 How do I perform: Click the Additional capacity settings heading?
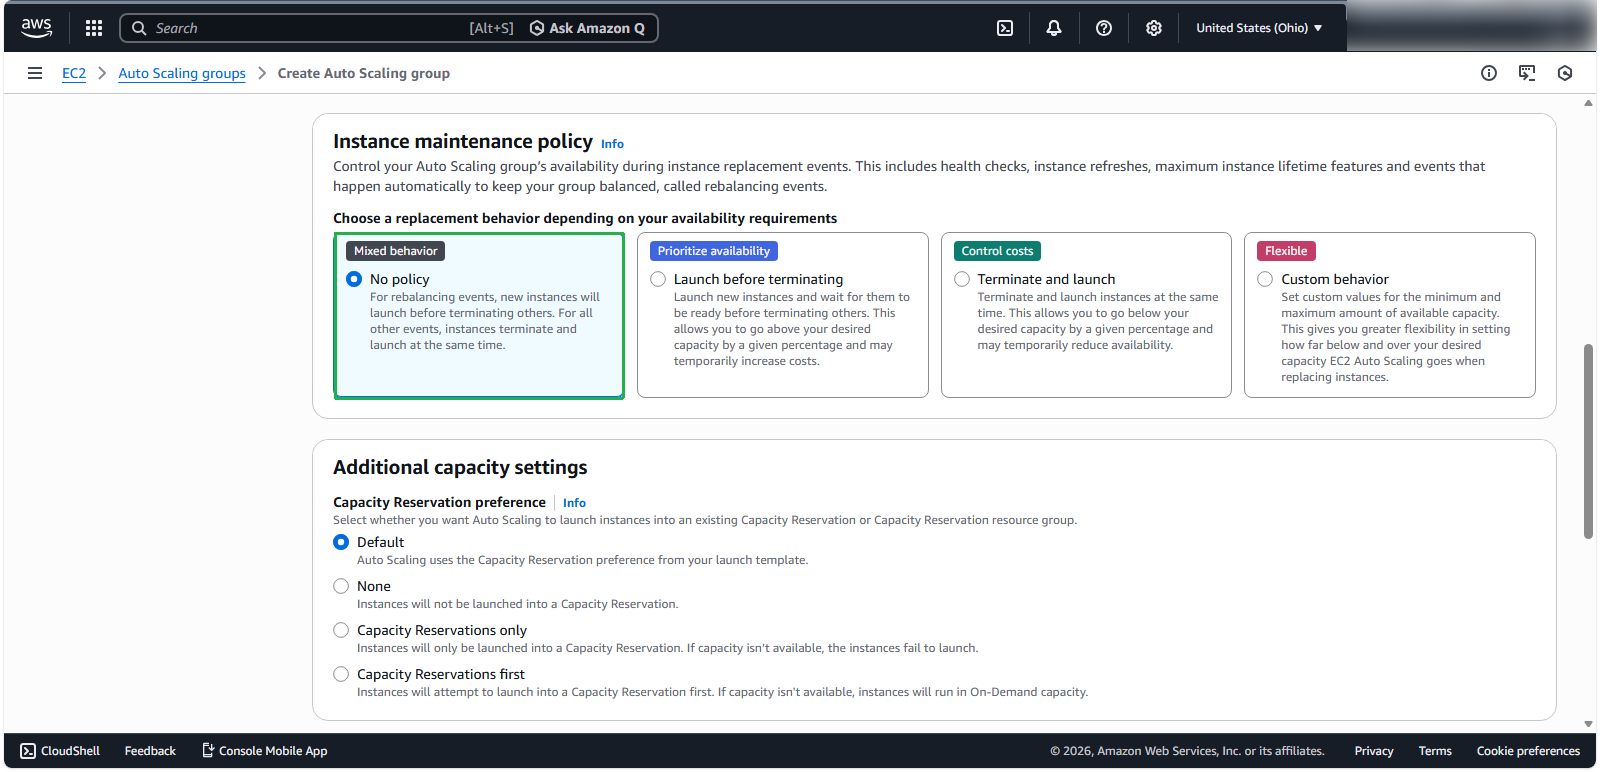coord(460,467)
